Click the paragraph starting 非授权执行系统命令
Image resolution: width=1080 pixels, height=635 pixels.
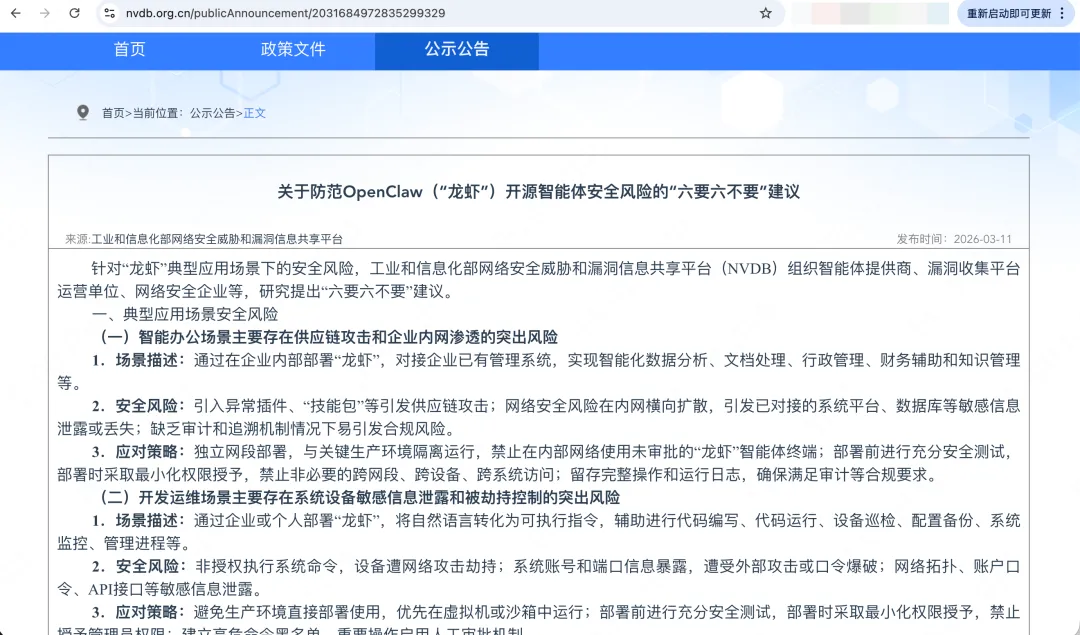539,578
